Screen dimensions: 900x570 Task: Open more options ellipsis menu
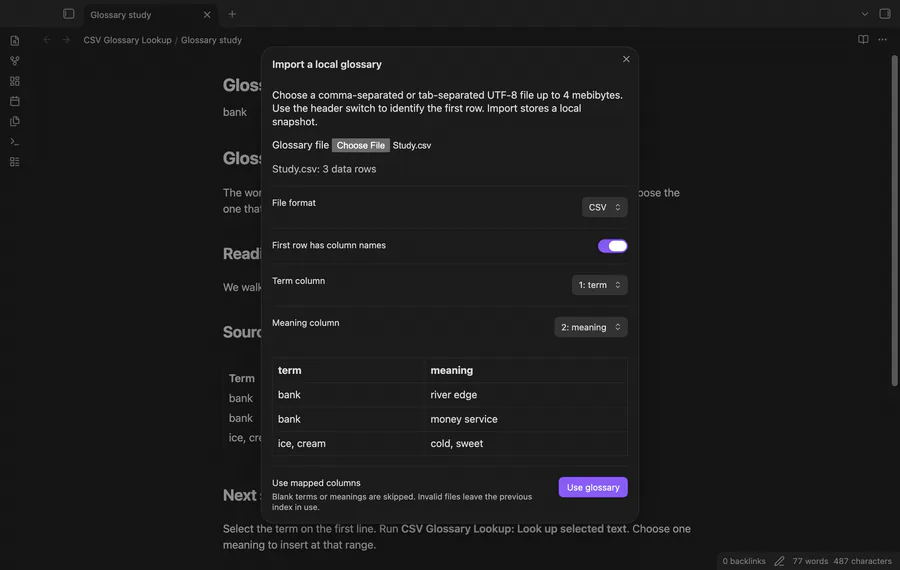[882, 40]
